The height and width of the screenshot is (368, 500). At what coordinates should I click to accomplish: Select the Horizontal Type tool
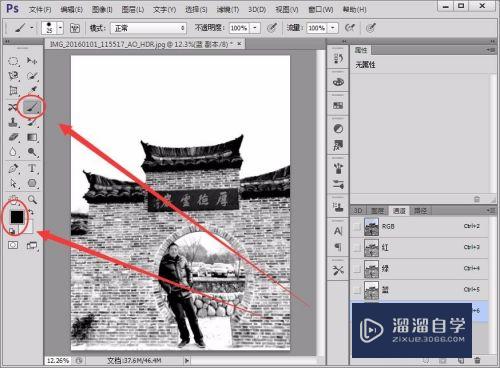point(32,168)
